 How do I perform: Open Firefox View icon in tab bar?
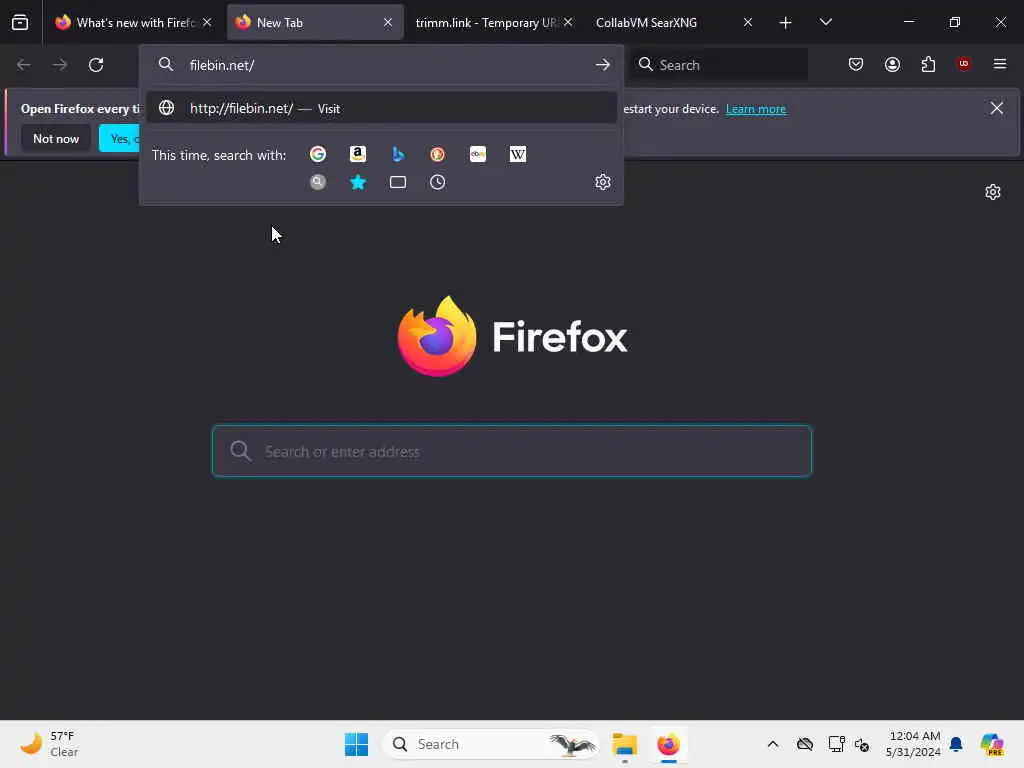[x=20, y=22]
